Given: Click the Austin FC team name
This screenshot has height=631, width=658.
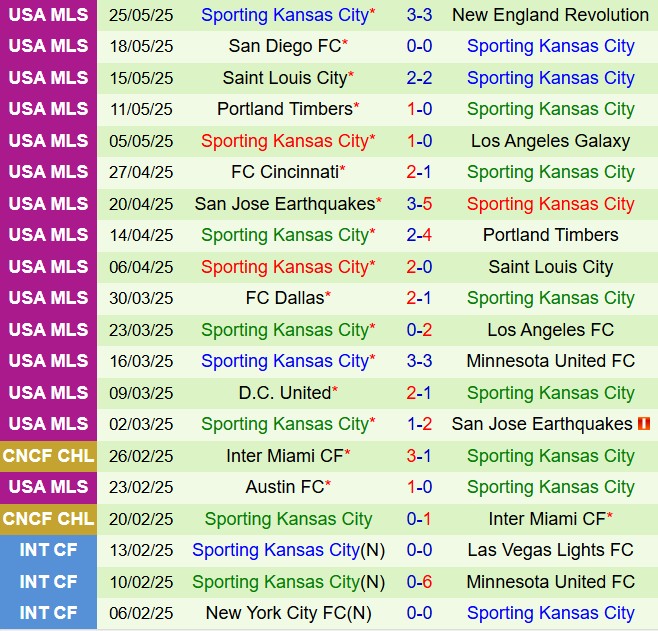Looking at the screenshot, I should (x=284, y=487).
